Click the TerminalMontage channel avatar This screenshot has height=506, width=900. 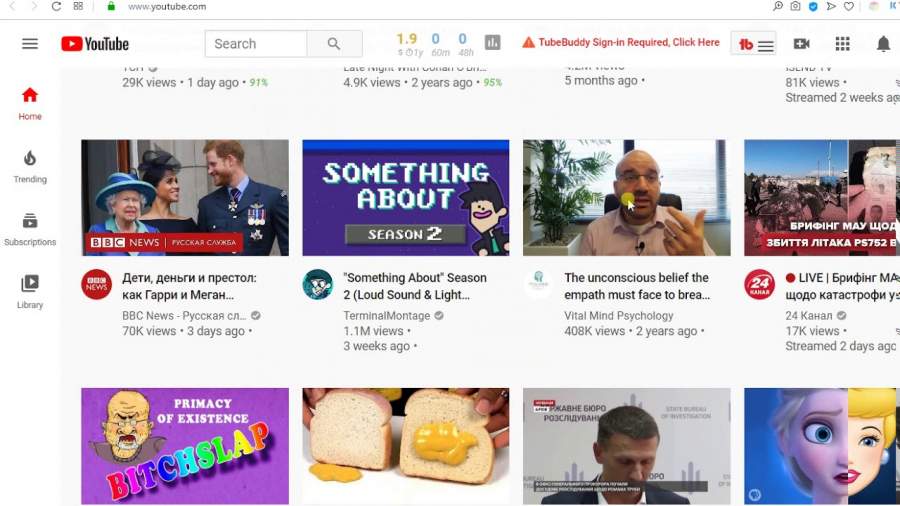tap(317, 284)
